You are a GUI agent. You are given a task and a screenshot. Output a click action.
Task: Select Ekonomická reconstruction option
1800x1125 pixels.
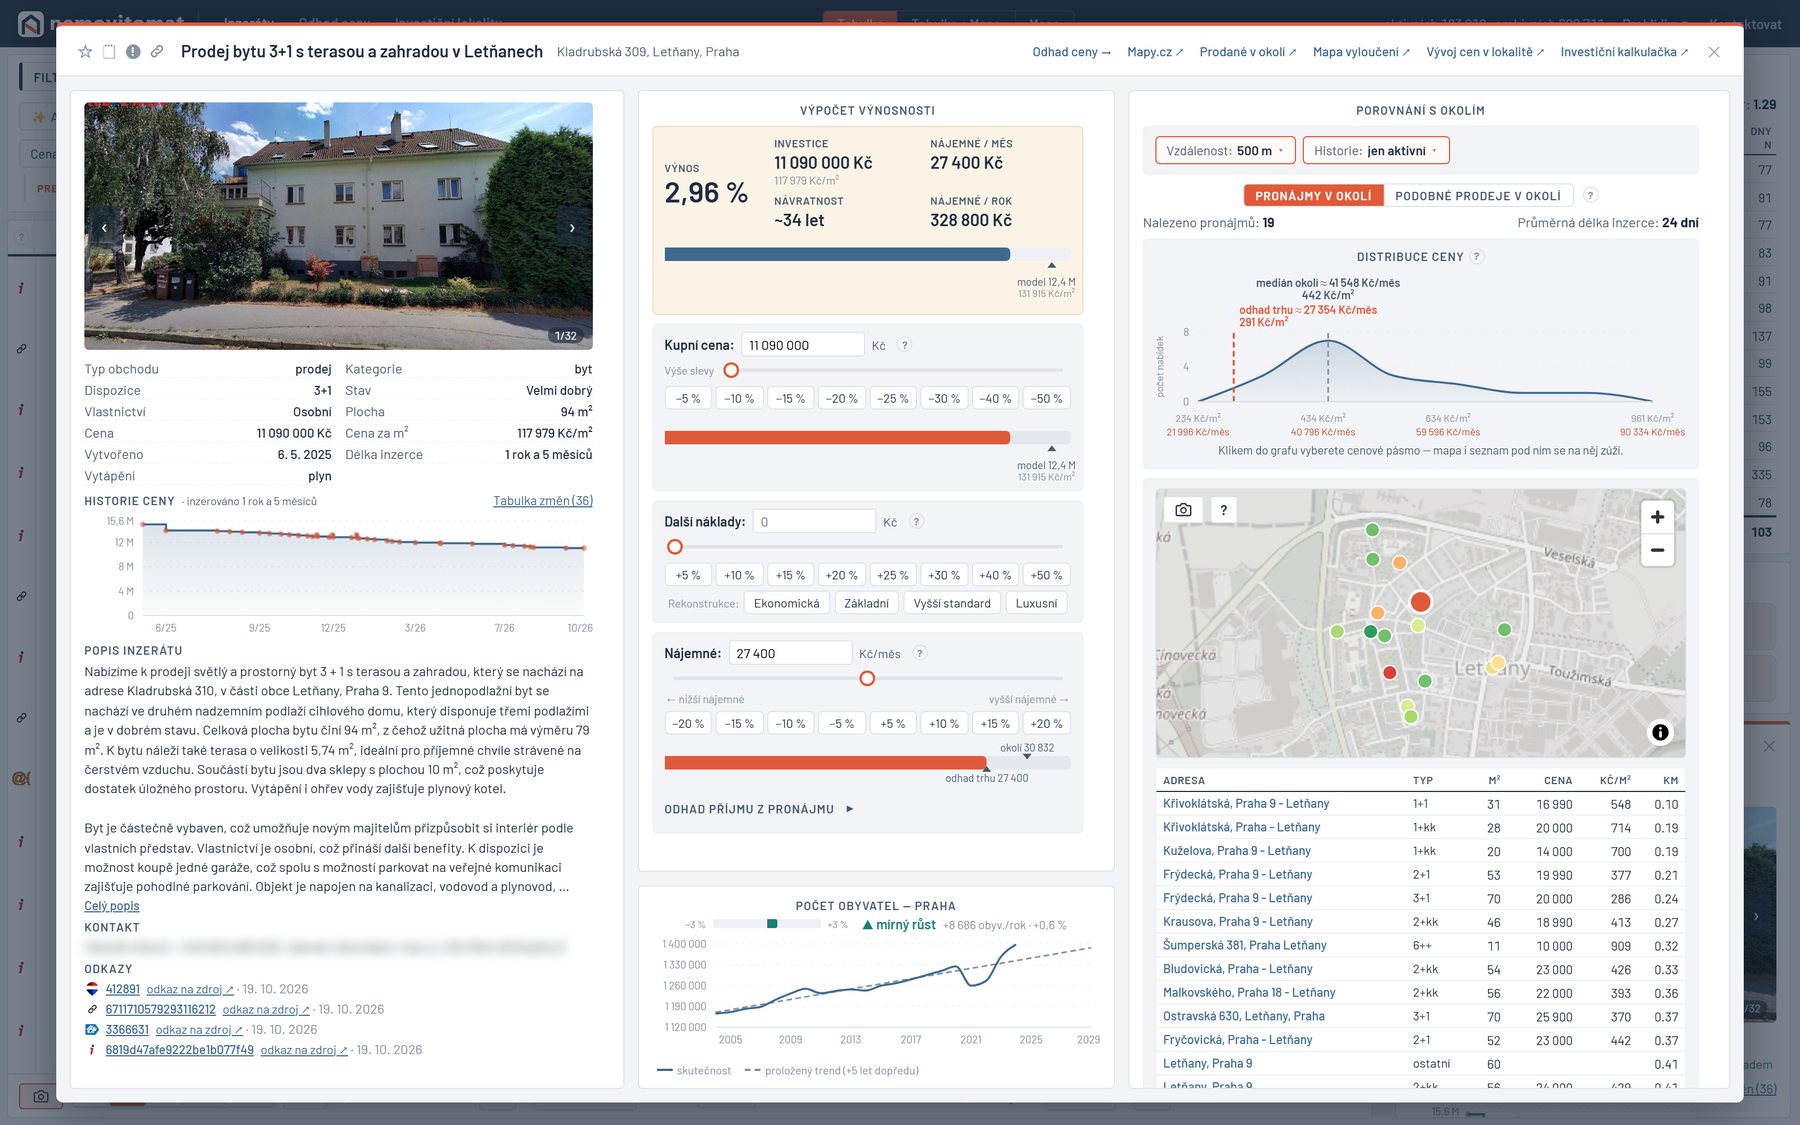[786, 603]
